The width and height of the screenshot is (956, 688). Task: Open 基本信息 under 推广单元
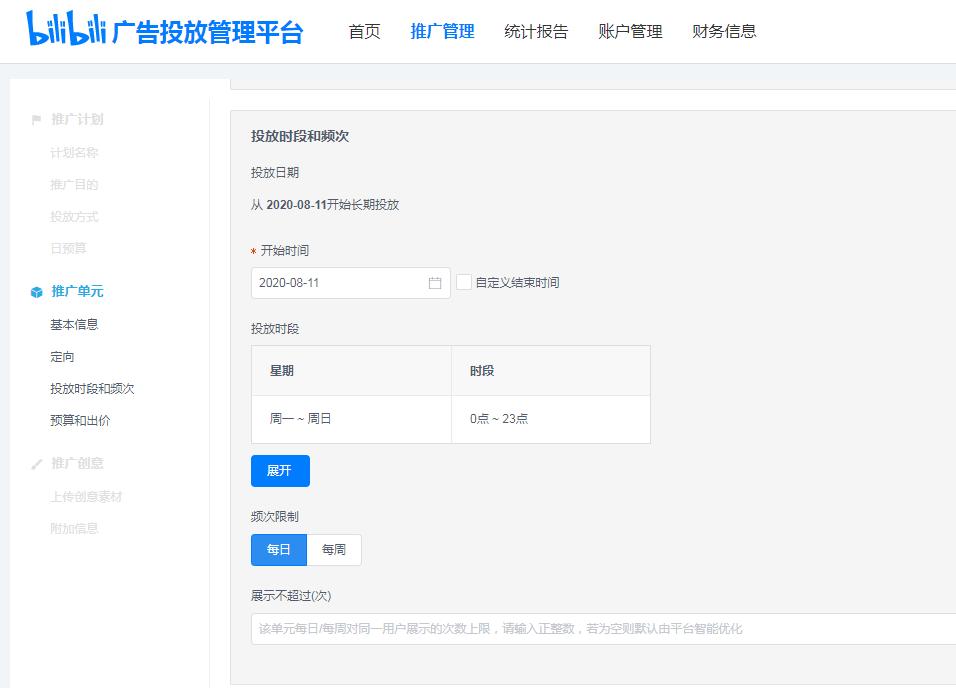point(73,324)
